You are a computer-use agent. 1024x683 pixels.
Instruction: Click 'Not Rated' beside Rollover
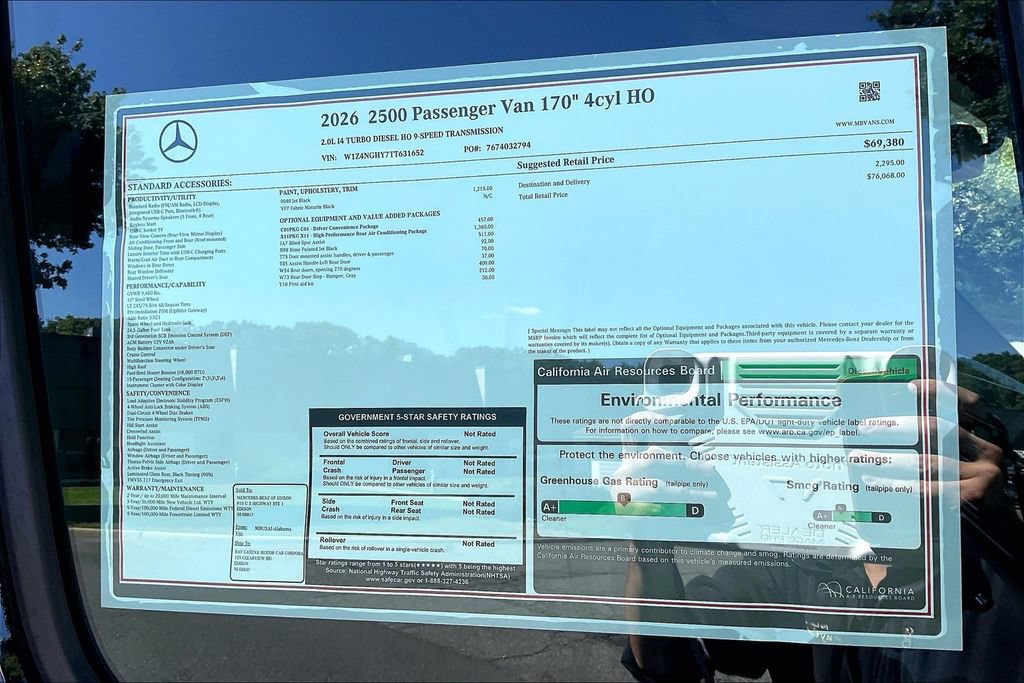[478, 543]
